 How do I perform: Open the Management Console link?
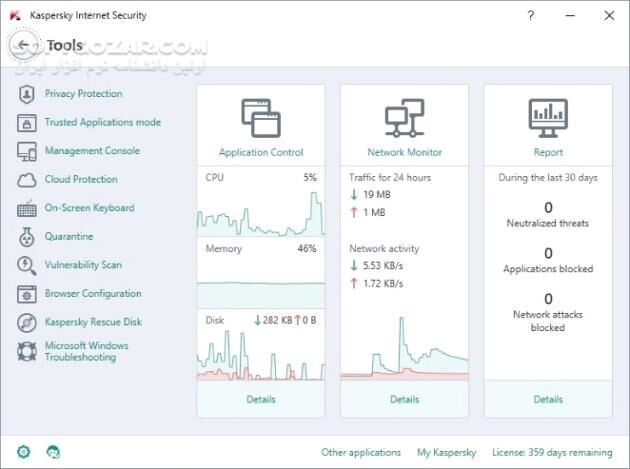(92, 151)
